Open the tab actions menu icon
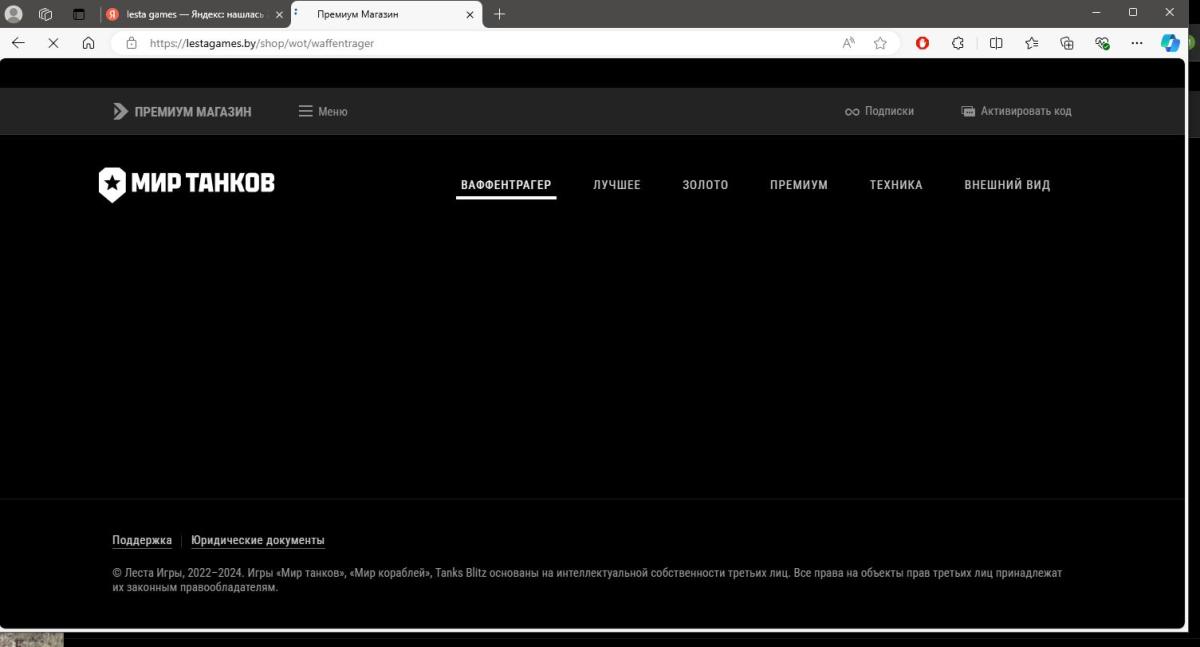 (79, 14)
